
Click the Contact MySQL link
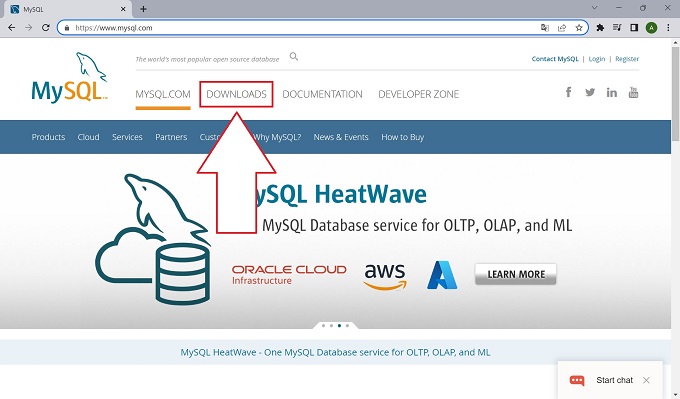pos(555,59)
